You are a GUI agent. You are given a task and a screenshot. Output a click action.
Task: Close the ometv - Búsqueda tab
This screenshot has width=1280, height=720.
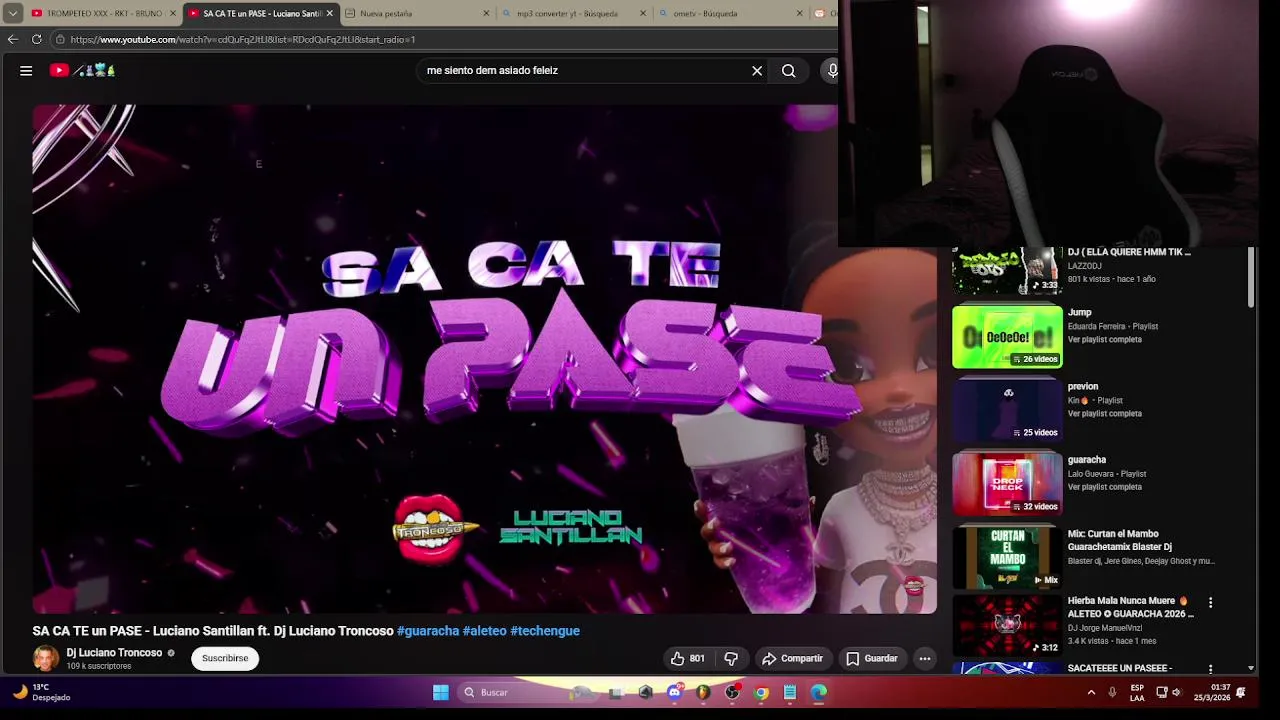800,14
